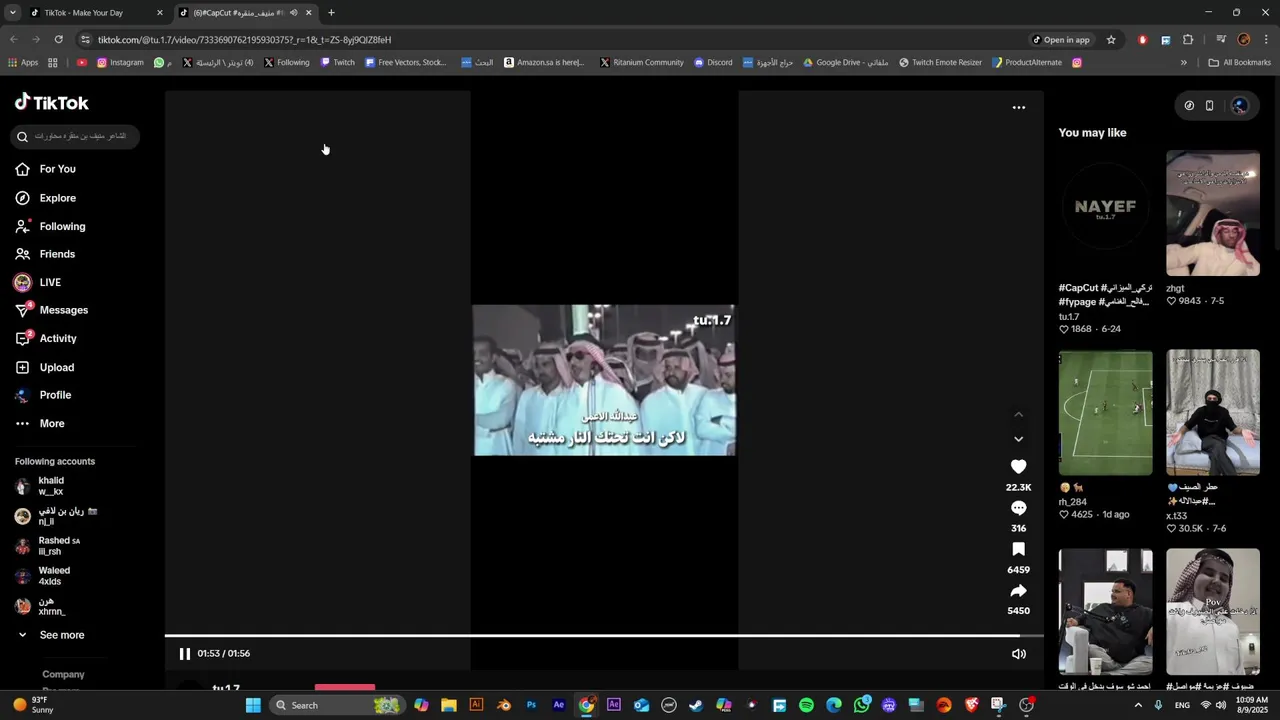The height and width of the screenshot is (720, 1280).
Task: Open the All Bookmarks folder
Action: (x=1240, y=62)
